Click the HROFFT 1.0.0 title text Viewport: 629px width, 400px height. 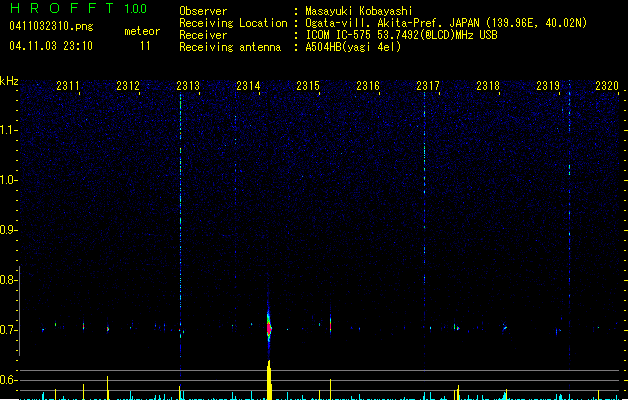79,8
